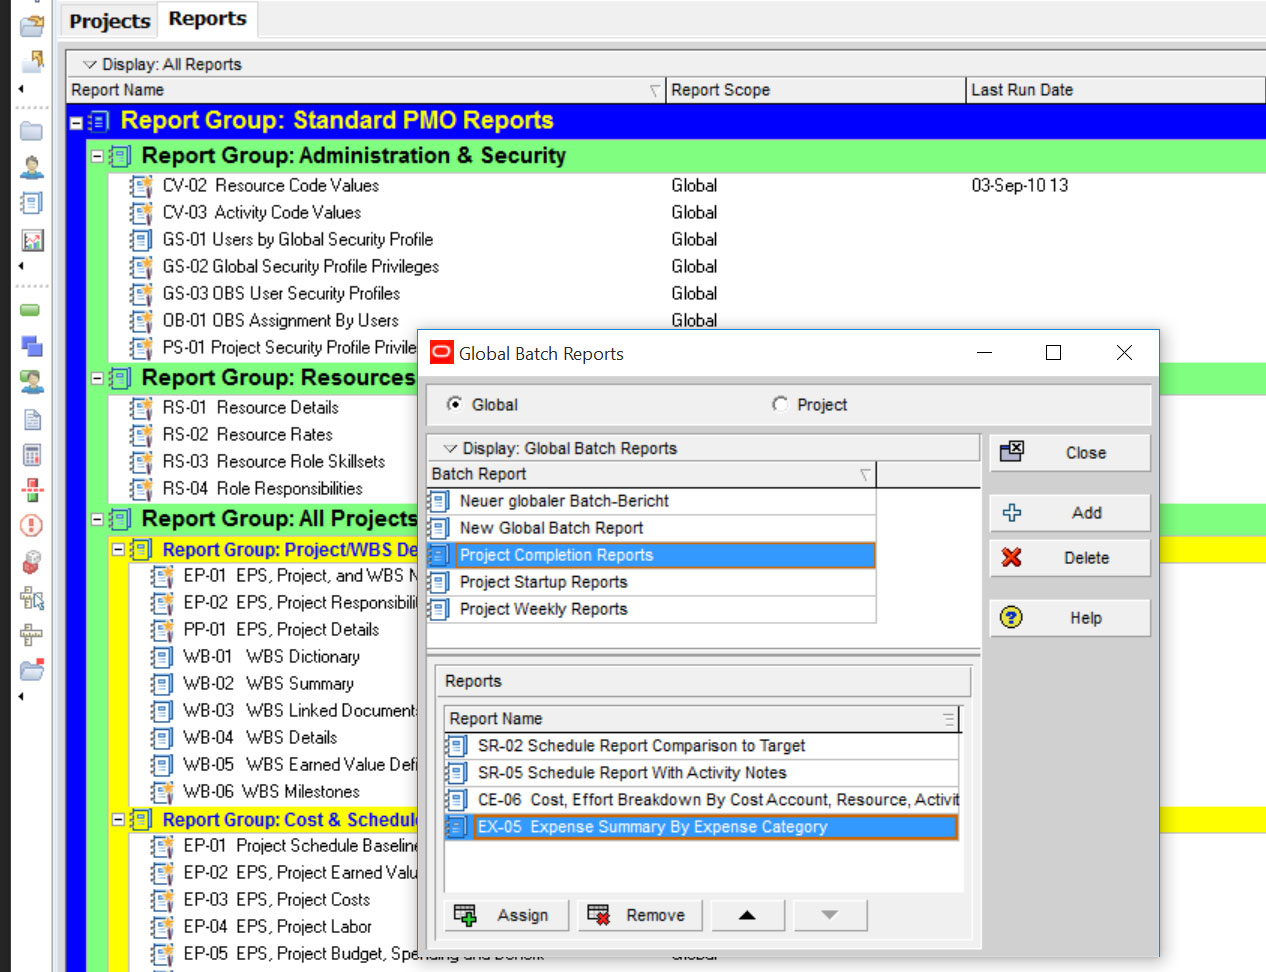This screenshot has height=972, width=1266.
Task: Select the Project Startup Reports batch row
Action: coord(543,582)
